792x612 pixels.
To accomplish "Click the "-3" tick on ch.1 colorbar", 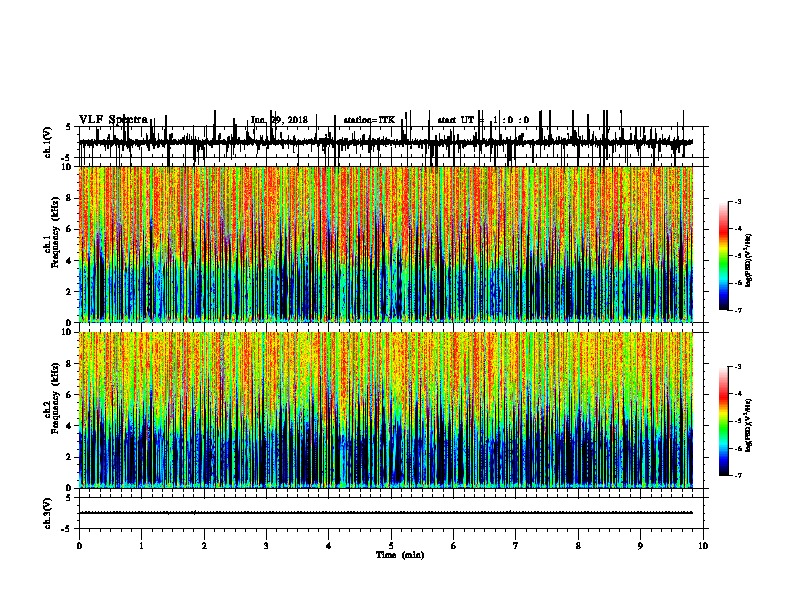I will tap(737, 201).
